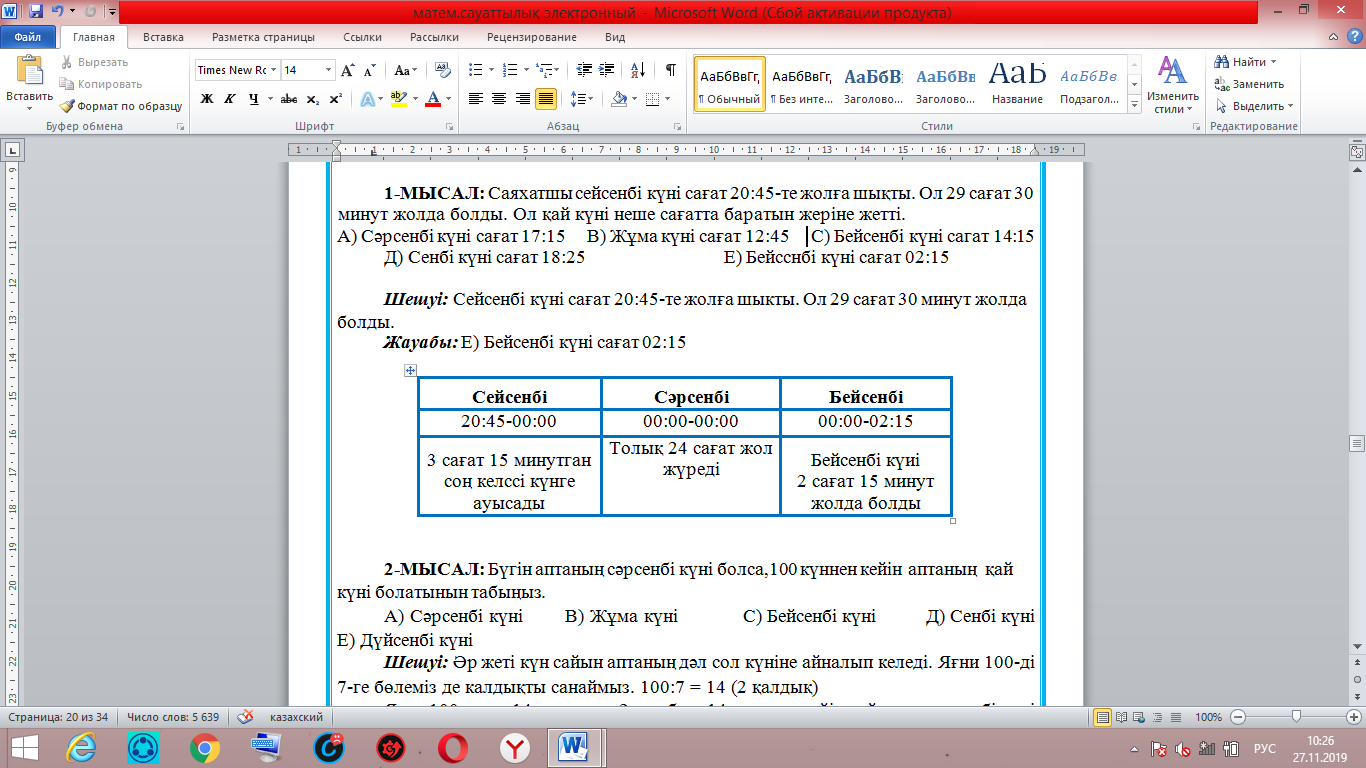Apply the red font color

(x=432, y=99)
